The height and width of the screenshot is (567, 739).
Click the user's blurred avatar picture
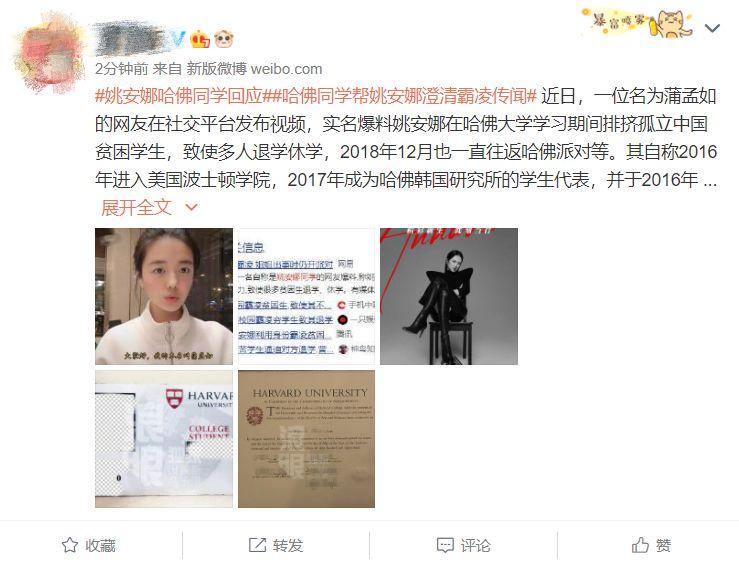(x=49, y=53)
